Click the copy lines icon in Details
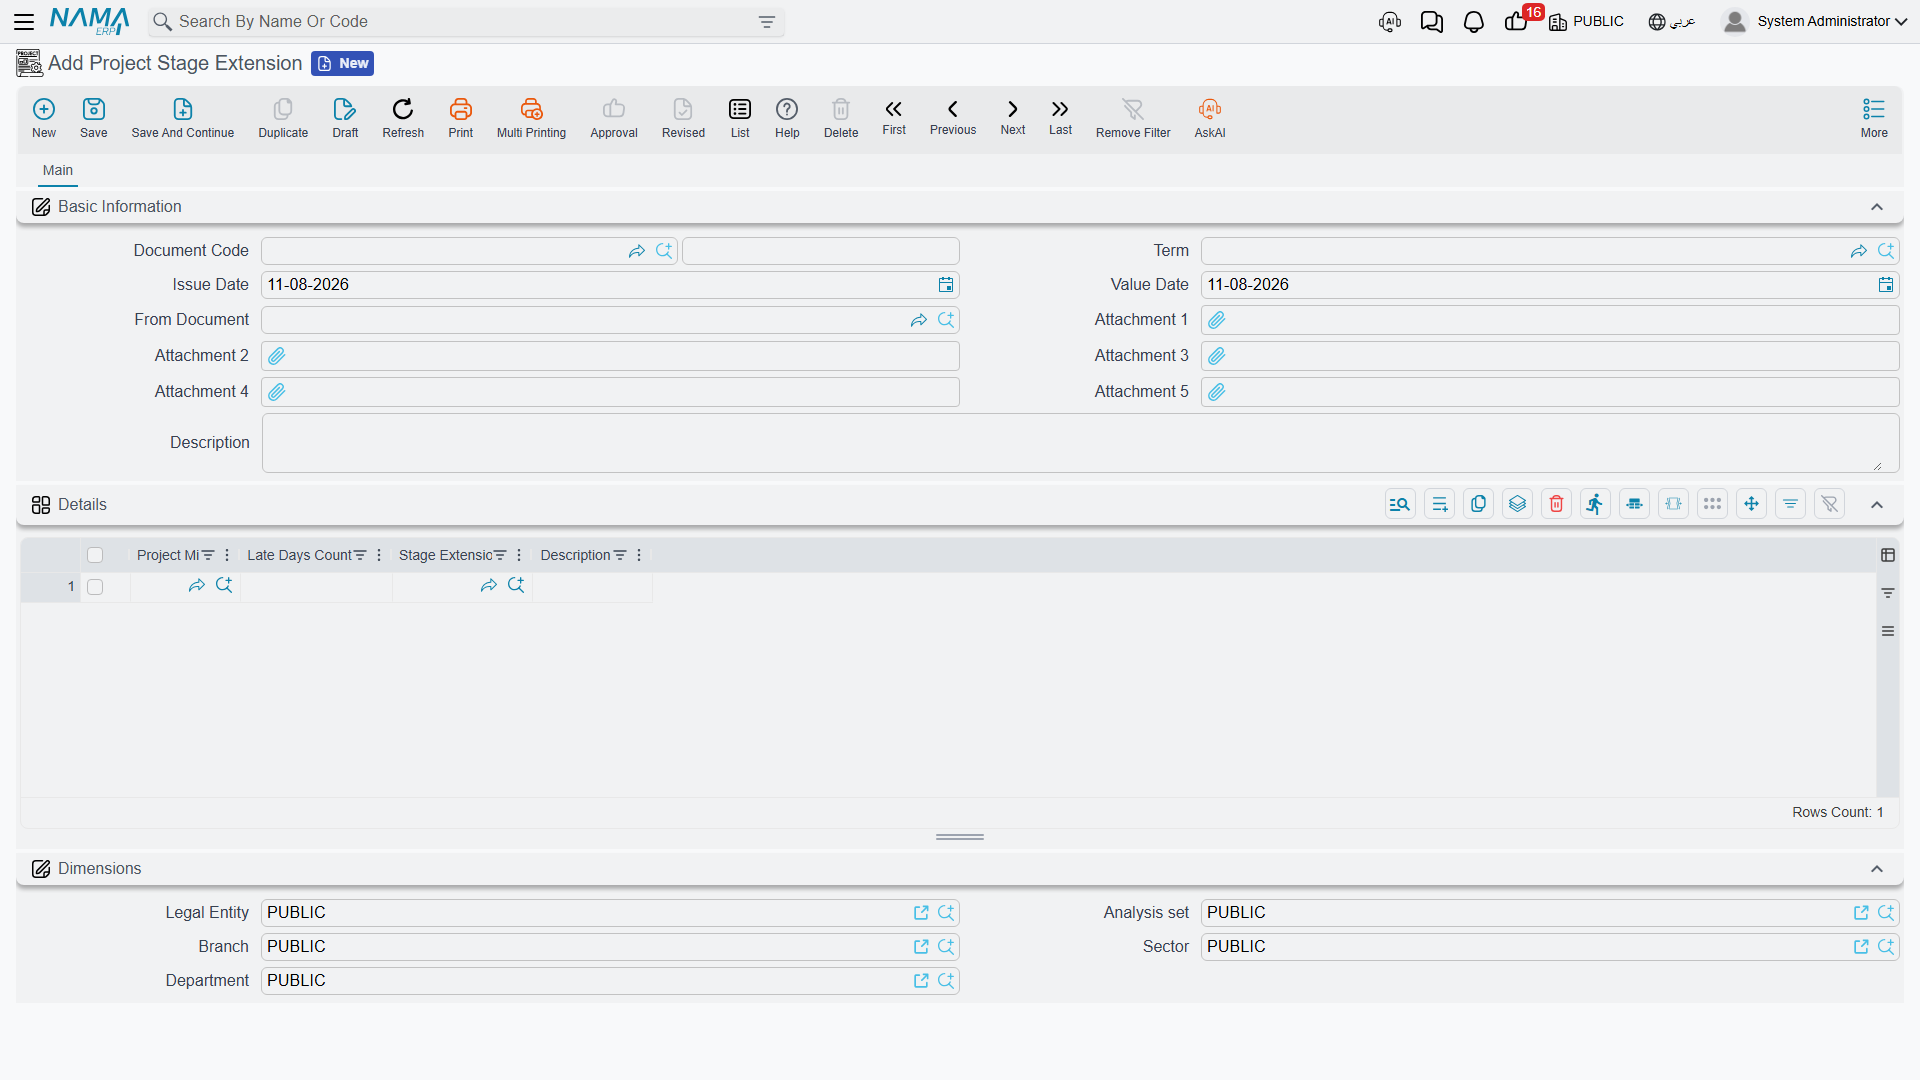This screenshot has width=1920, height=1080. coord(1478,504)
